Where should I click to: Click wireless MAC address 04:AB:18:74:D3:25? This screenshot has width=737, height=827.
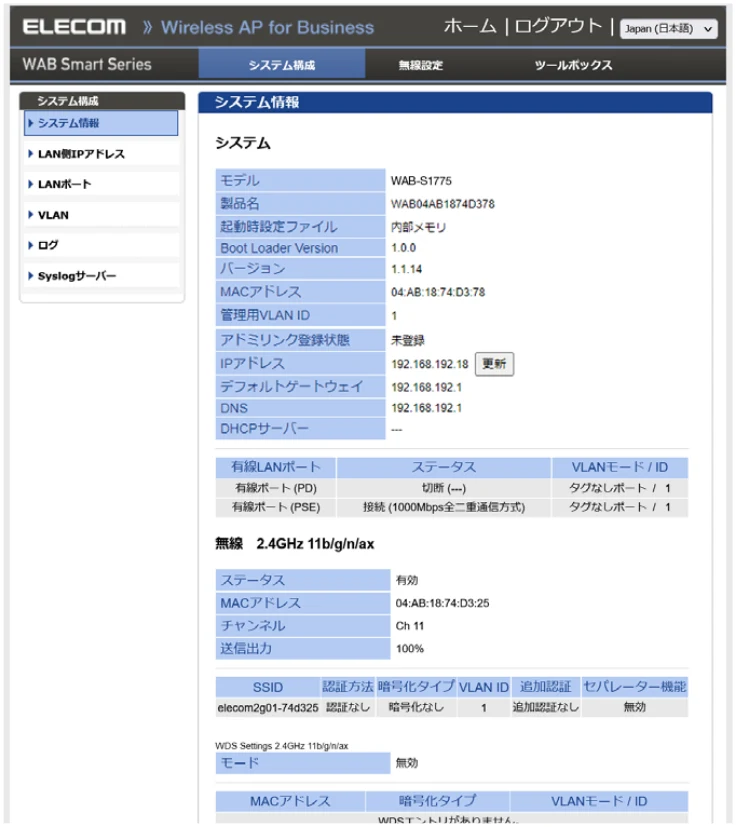442,603
